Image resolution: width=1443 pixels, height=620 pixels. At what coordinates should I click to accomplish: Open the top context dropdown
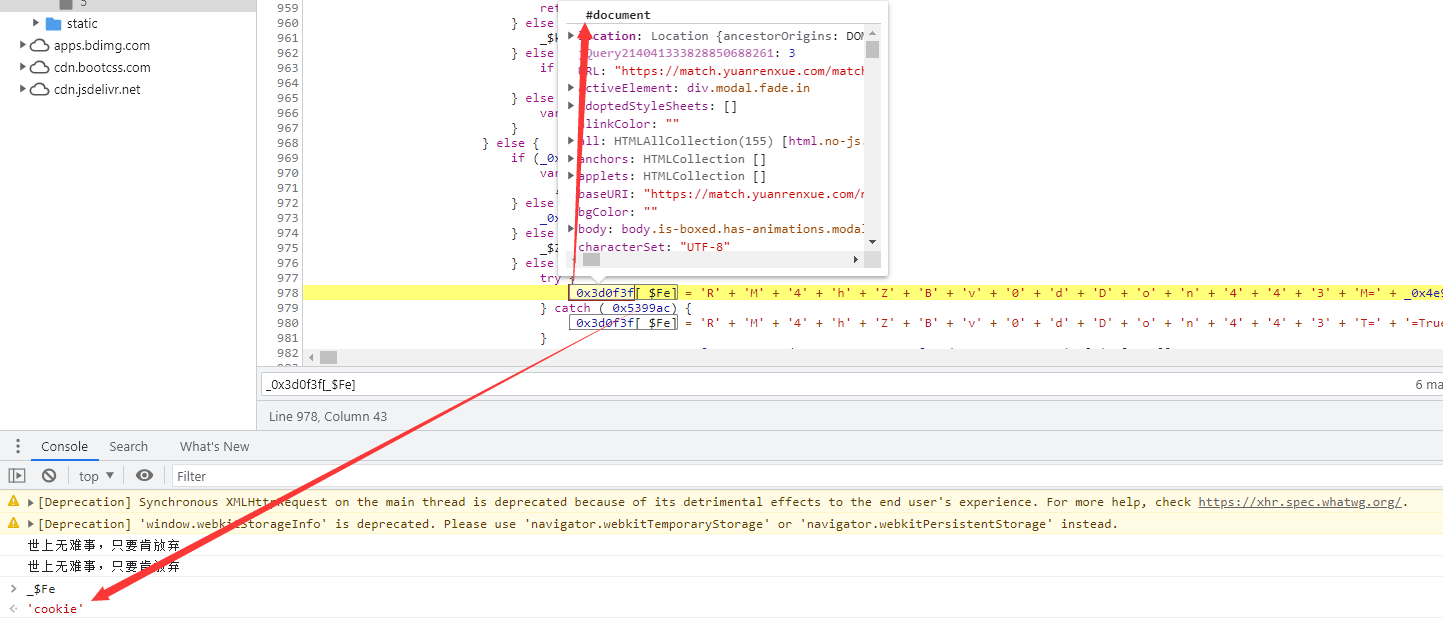coord(96,476)
